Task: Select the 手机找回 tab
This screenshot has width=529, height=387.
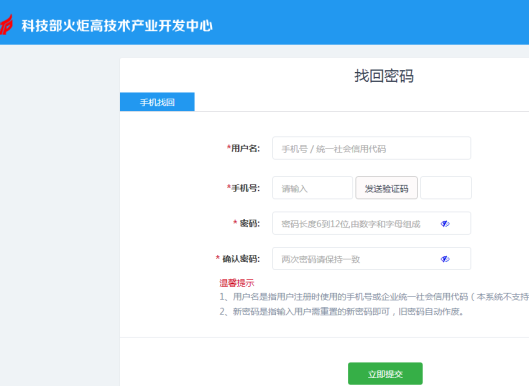Action: pos(157,102)
